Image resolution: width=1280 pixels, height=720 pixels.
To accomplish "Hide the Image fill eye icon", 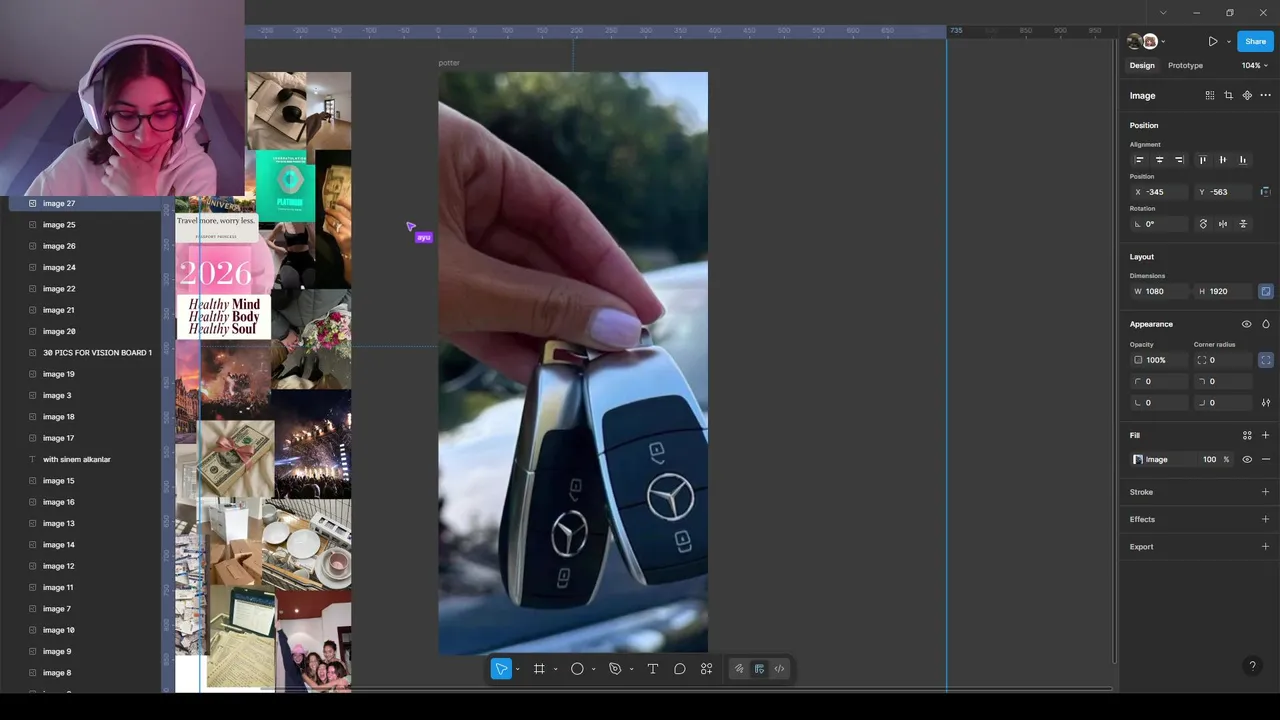I will [1247, 460].
